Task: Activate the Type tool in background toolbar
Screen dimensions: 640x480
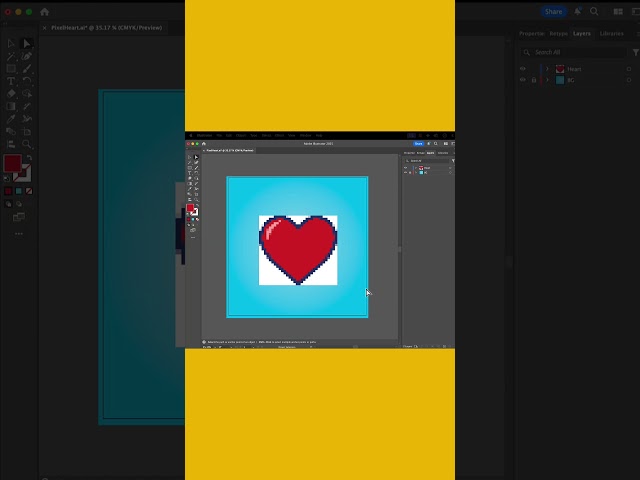Action: [x=11, y=81]
